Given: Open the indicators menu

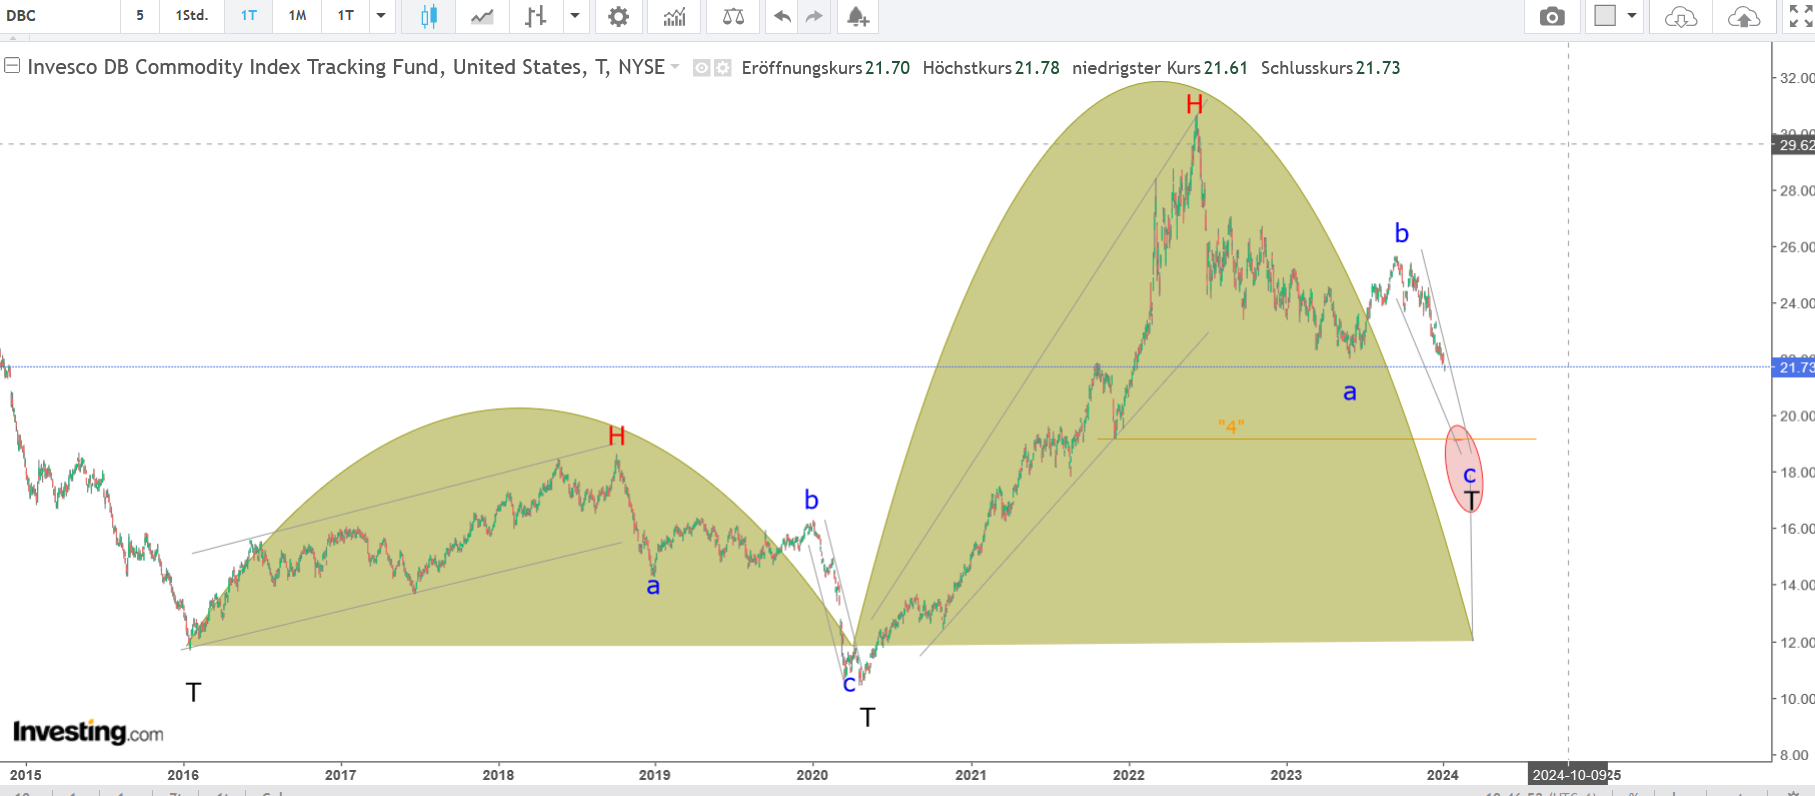Looking at the screenshot, I should tap(675, 16).
